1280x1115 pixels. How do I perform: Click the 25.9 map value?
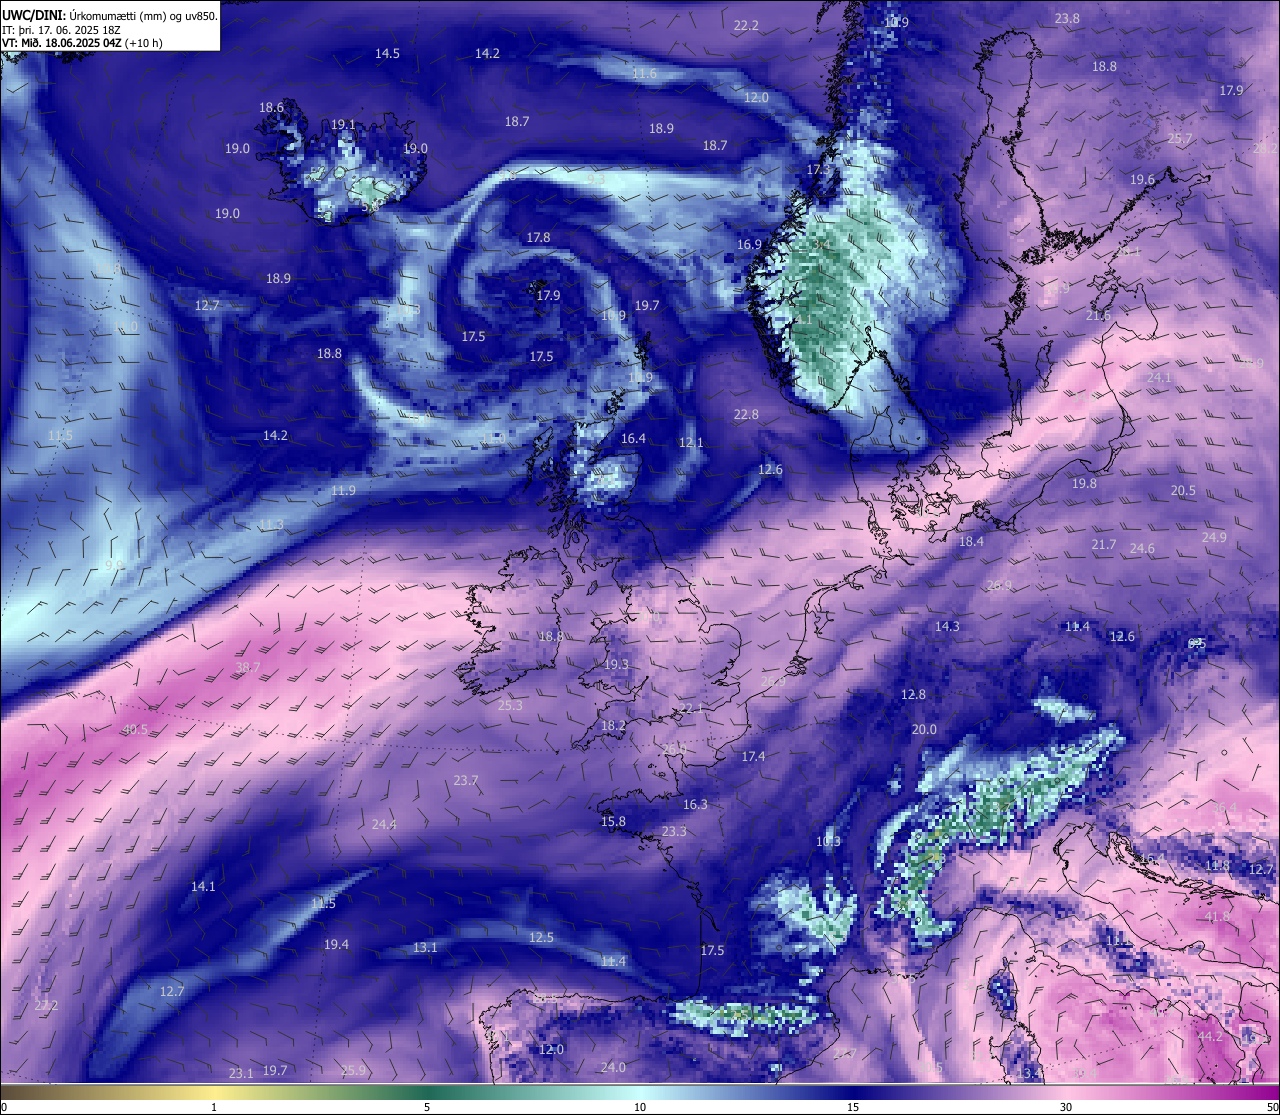[x=353, y=1070]
